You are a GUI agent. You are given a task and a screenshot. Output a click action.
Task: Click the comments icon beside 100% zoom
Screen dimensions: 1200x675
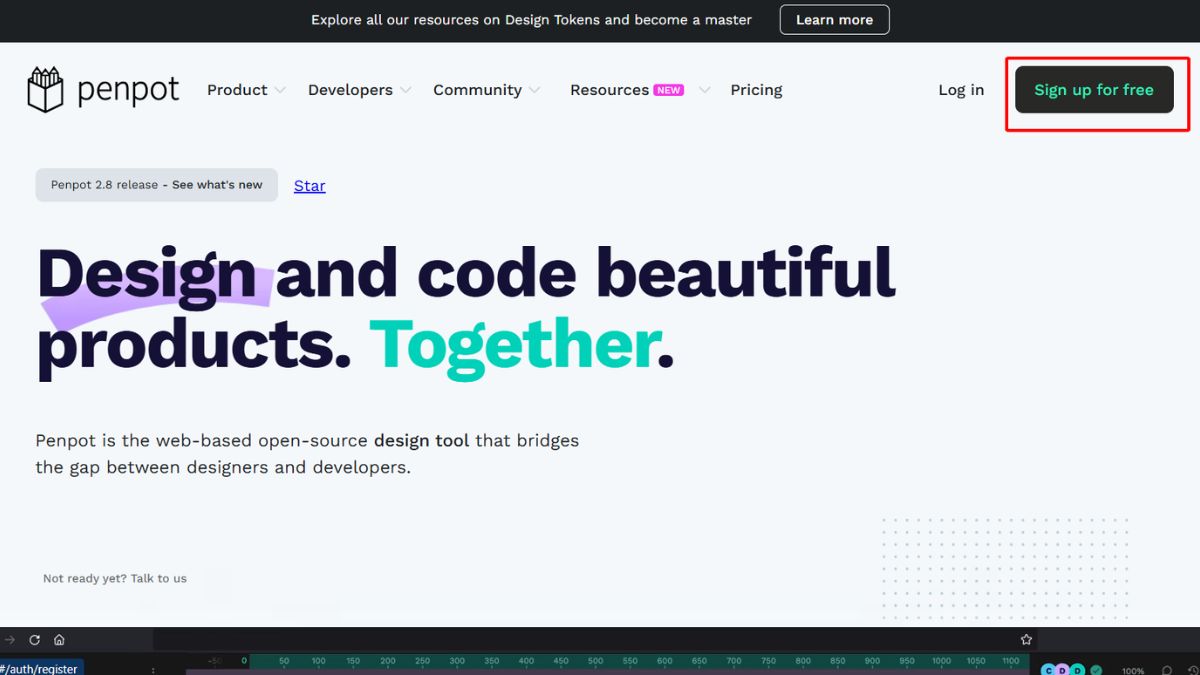click(1167, 670)
